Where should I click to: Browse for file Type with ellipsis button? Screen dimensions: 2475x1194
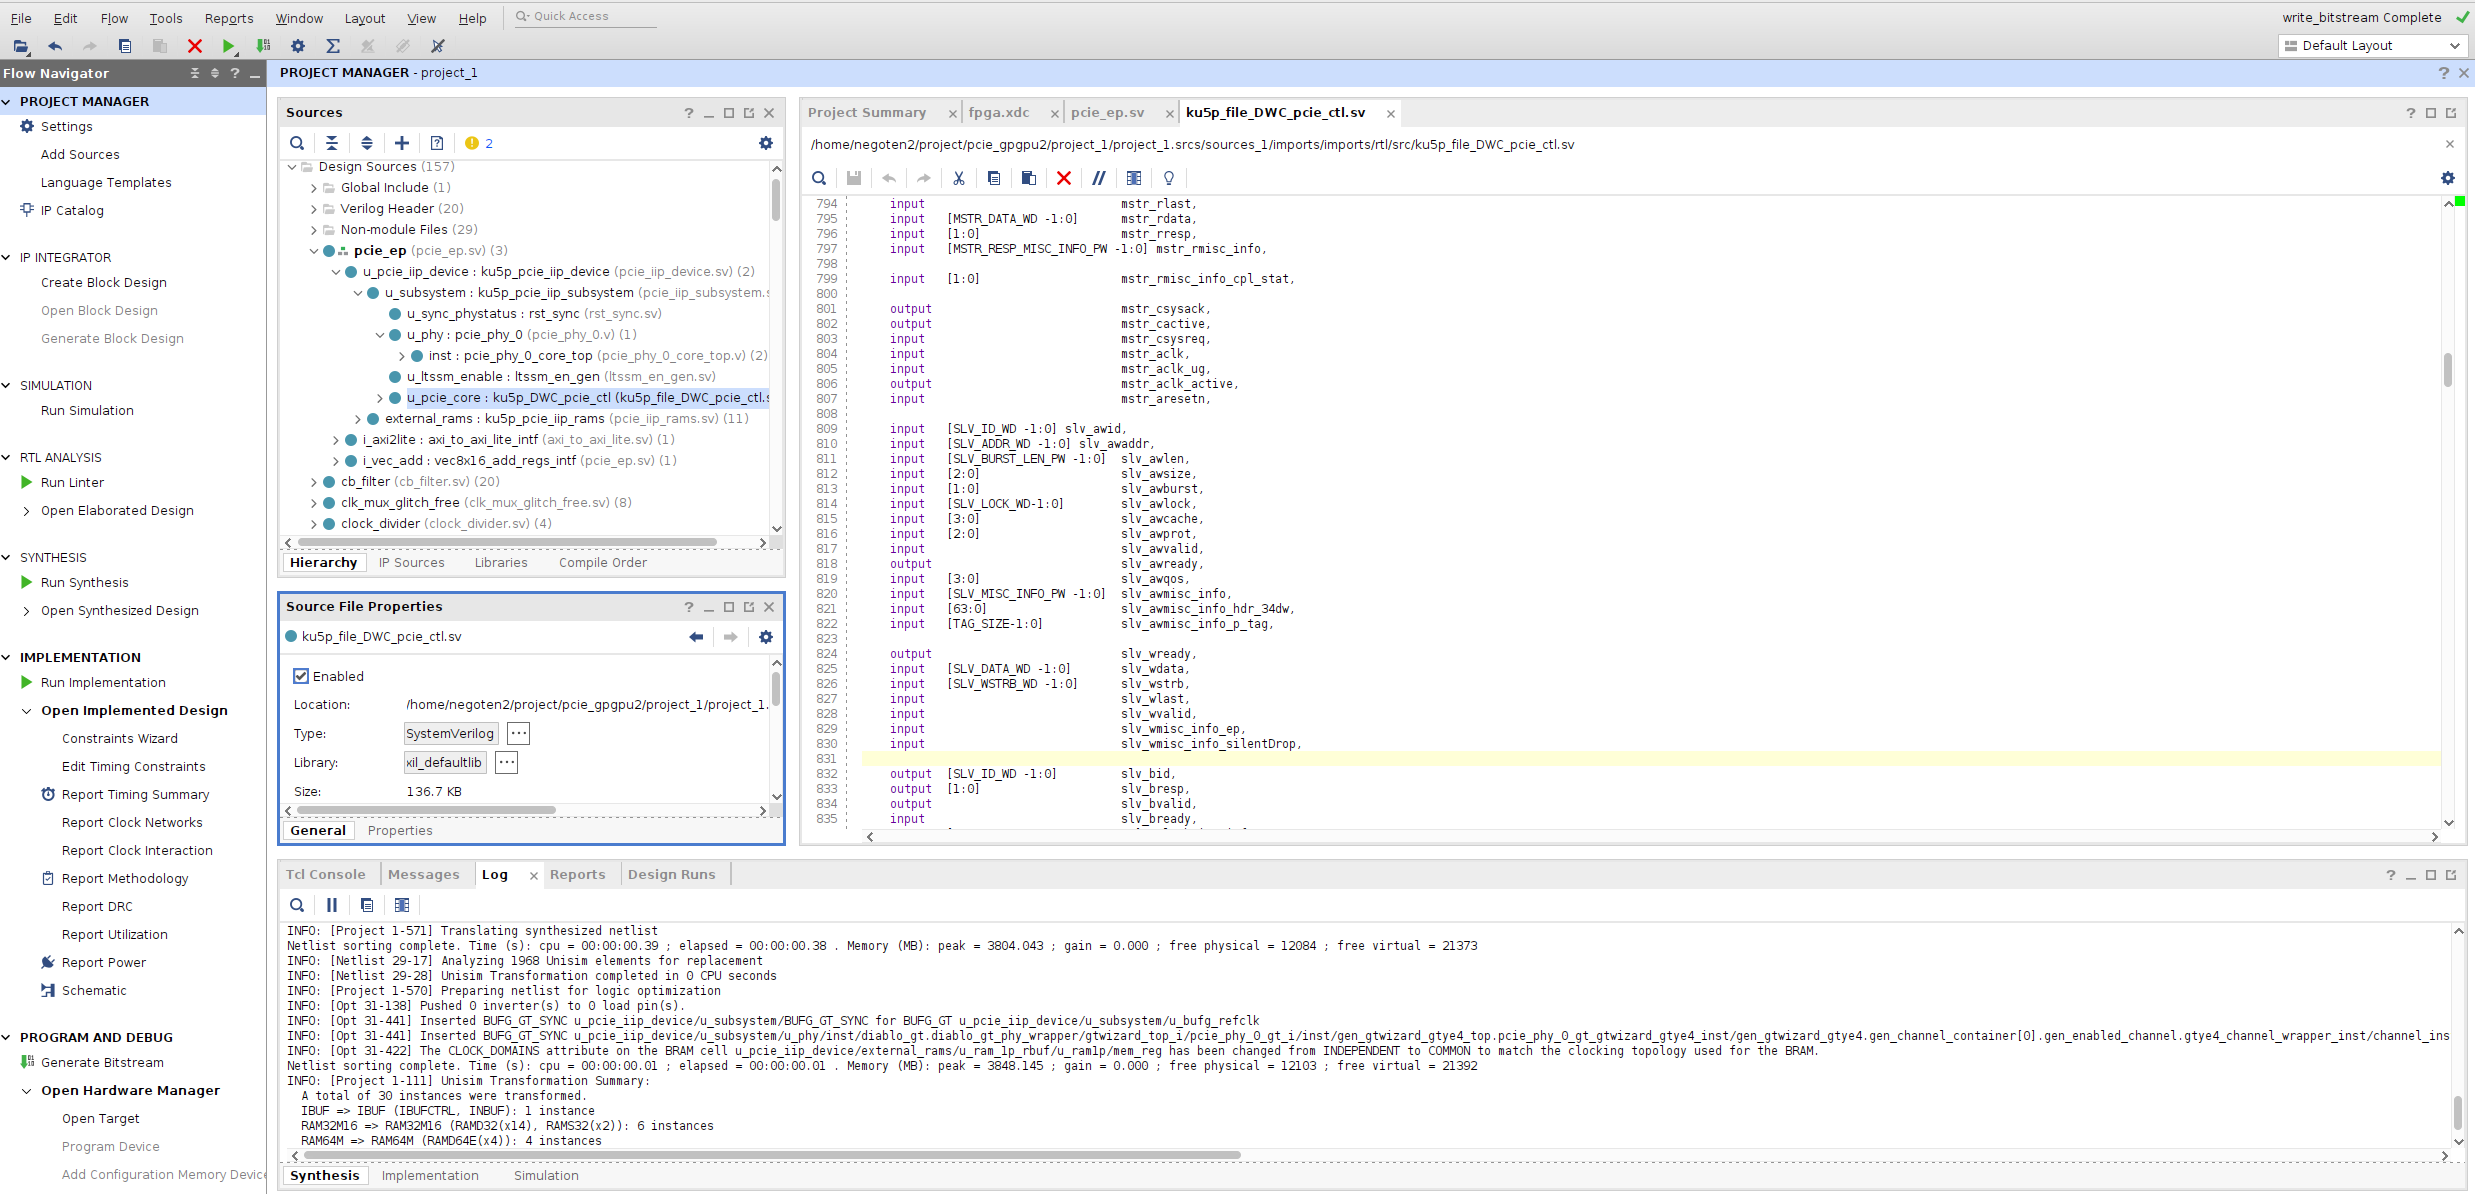[x=518, y=734]
